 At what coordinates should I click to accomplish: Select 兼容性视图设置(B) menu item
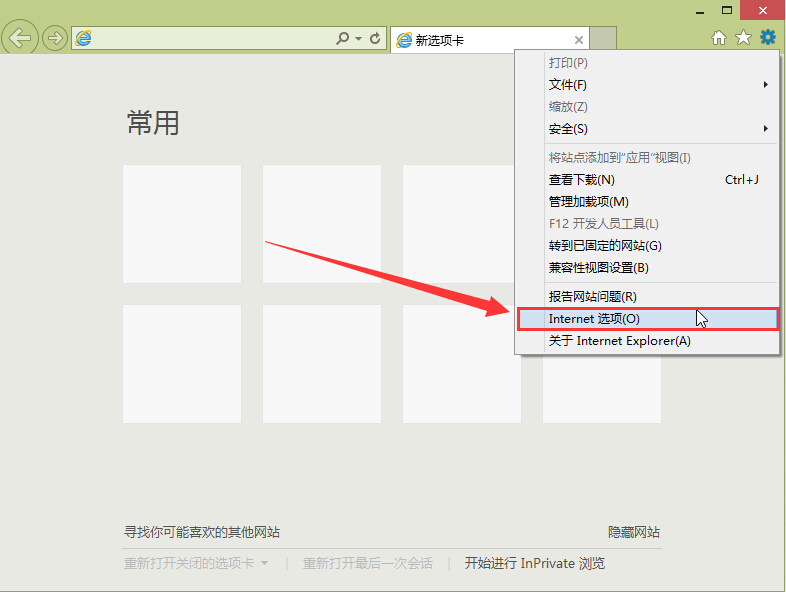(598, 268)
